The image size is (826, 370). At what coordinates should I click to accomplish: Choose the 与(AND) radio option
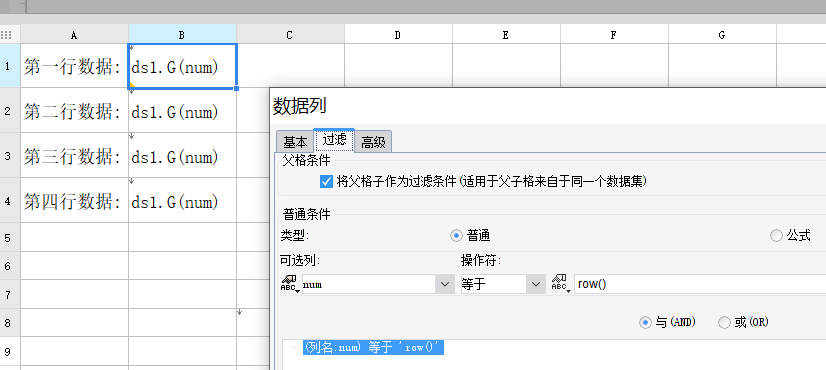[645, 323]
